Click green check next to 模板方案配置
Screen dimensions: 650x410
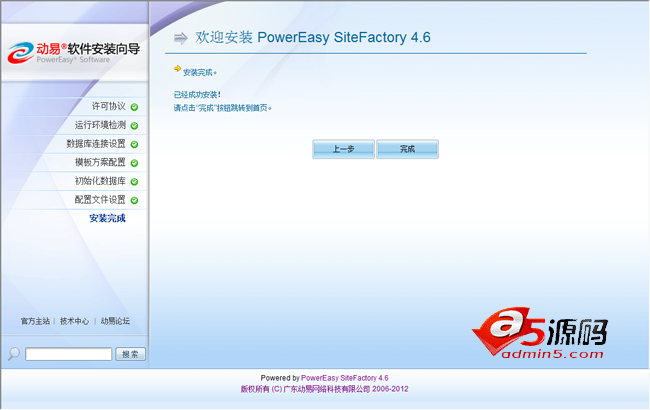(x=134, y=163)
